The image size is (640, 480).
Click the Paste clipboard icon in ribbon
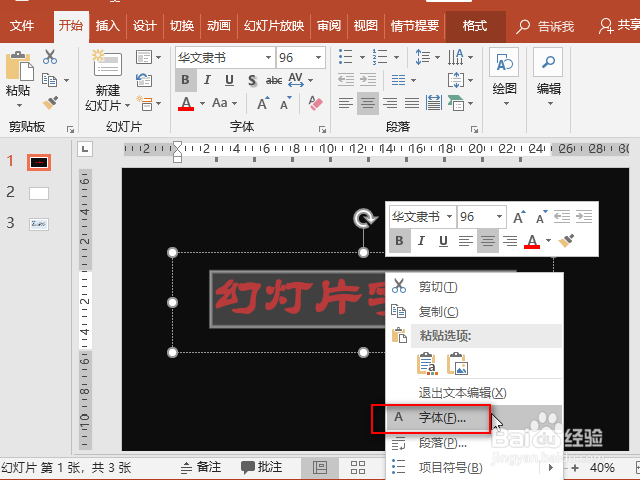(x=19, y=66)
